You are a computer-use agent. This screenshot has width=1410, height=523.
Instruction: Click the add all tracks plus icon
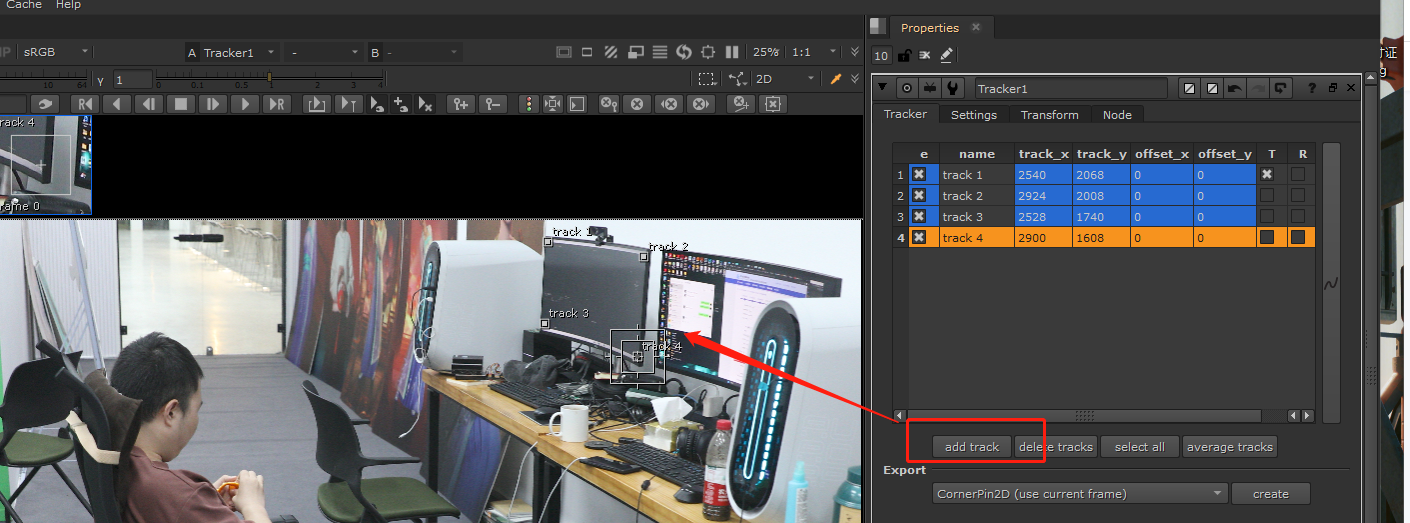point(400,104)
